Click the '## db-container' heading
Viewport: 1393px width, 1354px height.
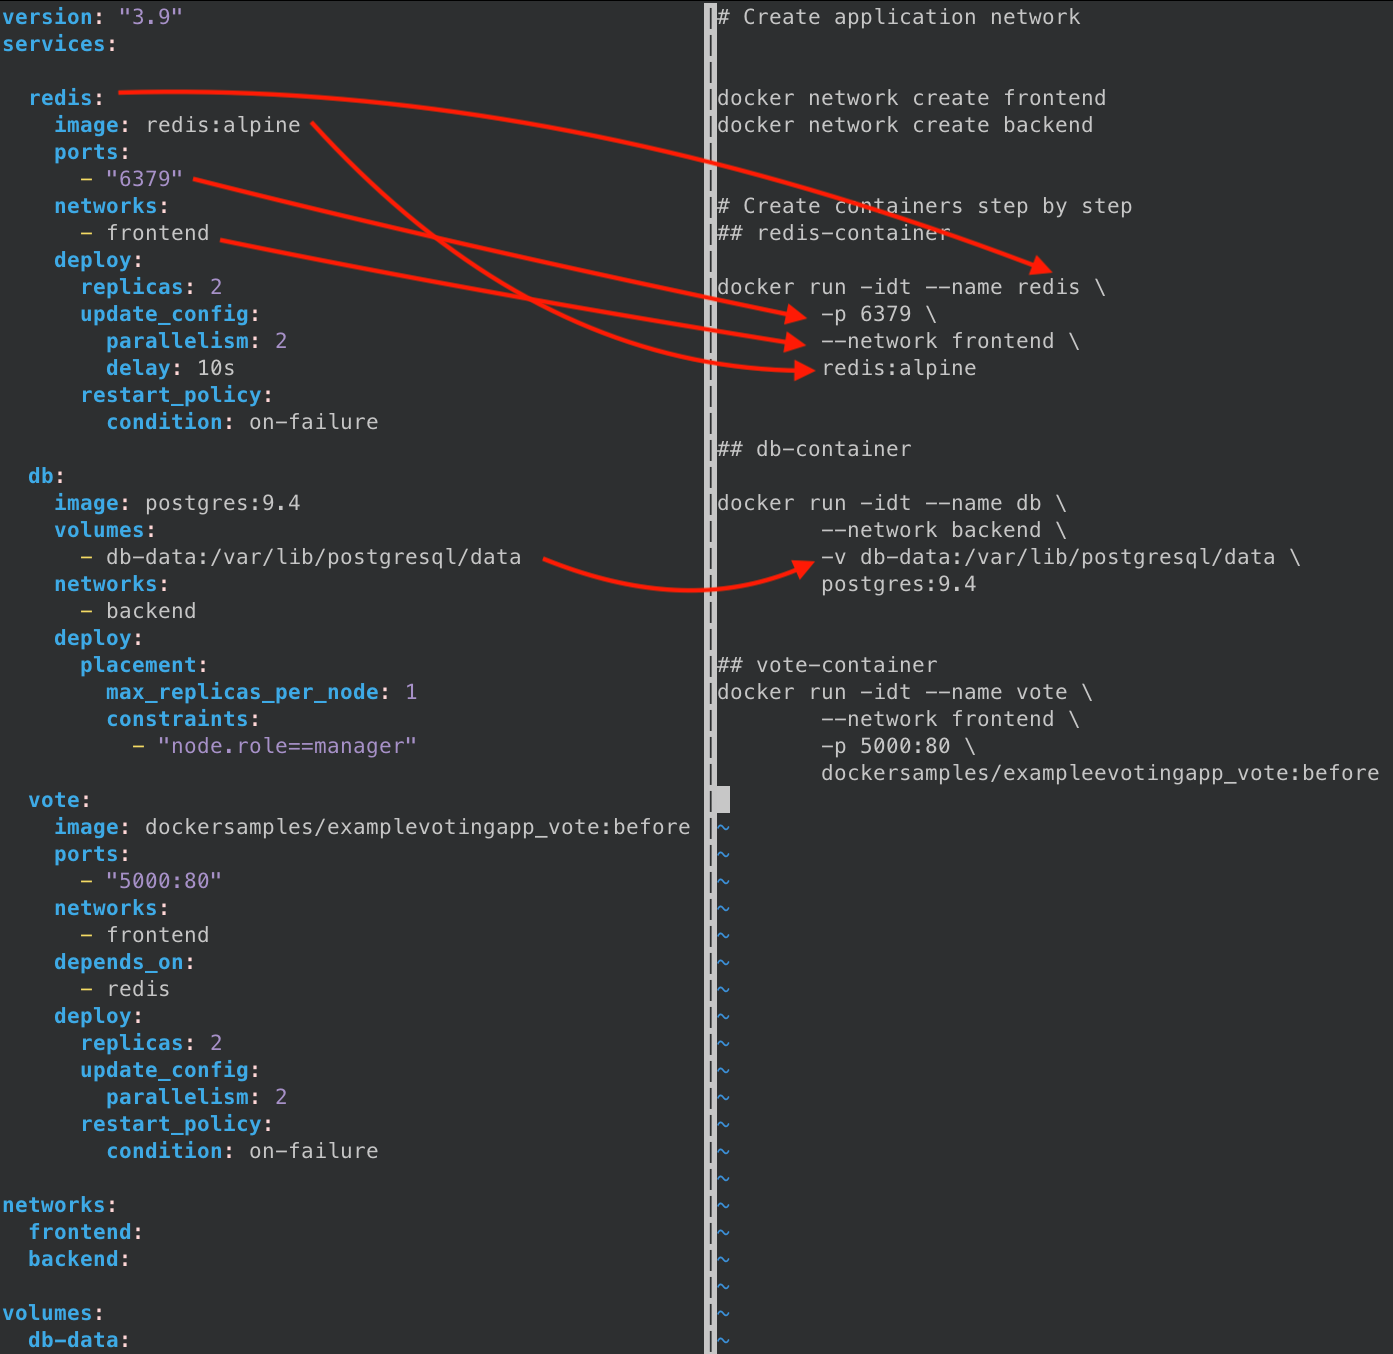click(814, 449)
